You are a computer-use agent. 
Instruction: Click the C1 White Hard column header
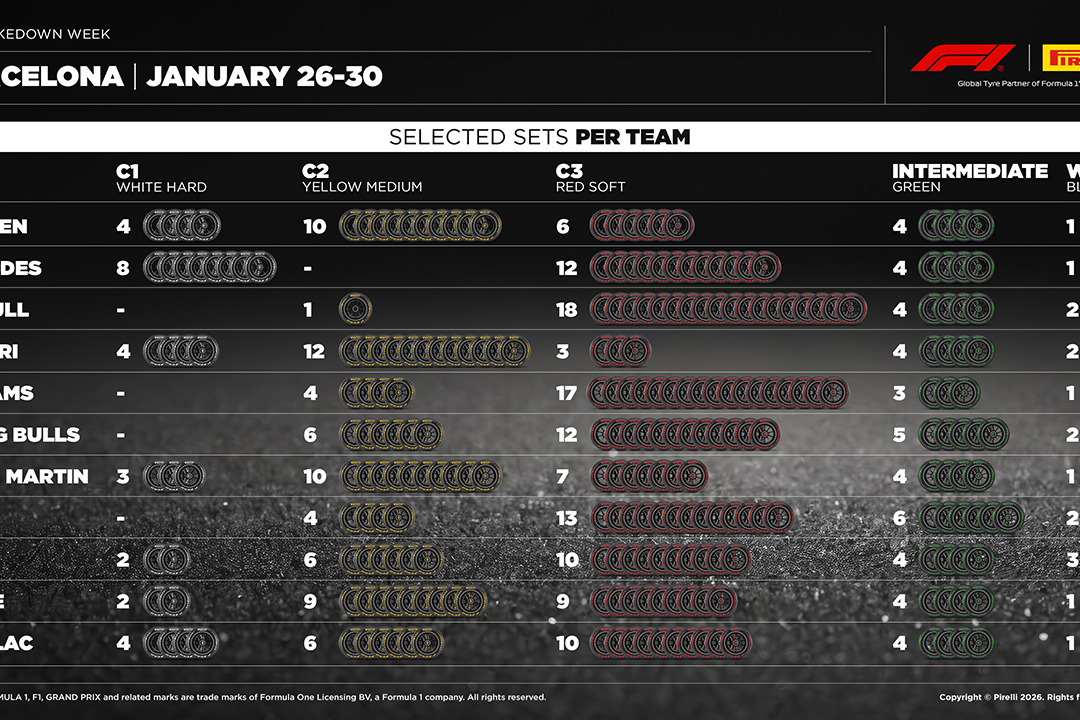tap(161, 178)
